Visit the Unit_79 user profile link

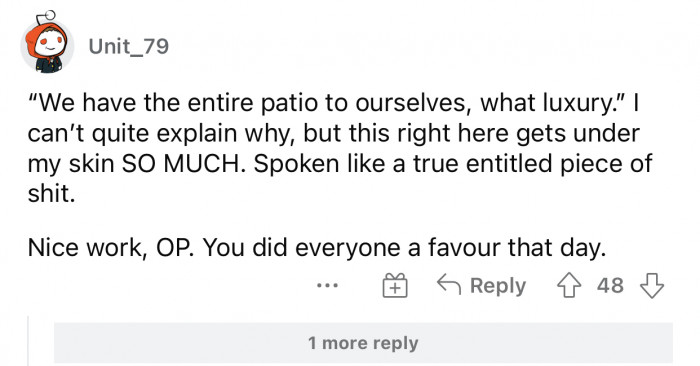coord(129,46)
